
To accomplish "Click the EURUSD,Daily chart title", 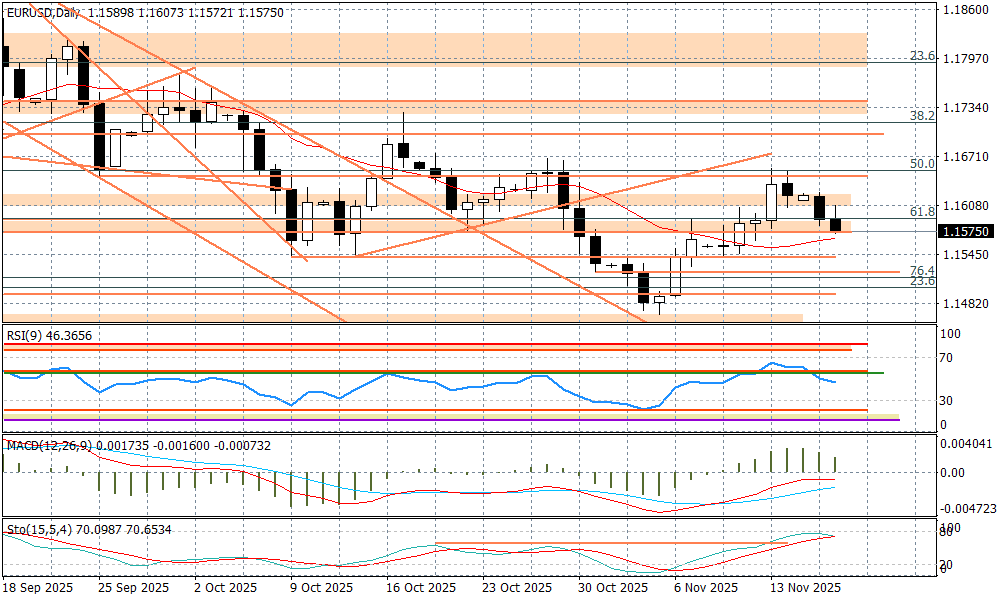I will click(x=42, y=12).
